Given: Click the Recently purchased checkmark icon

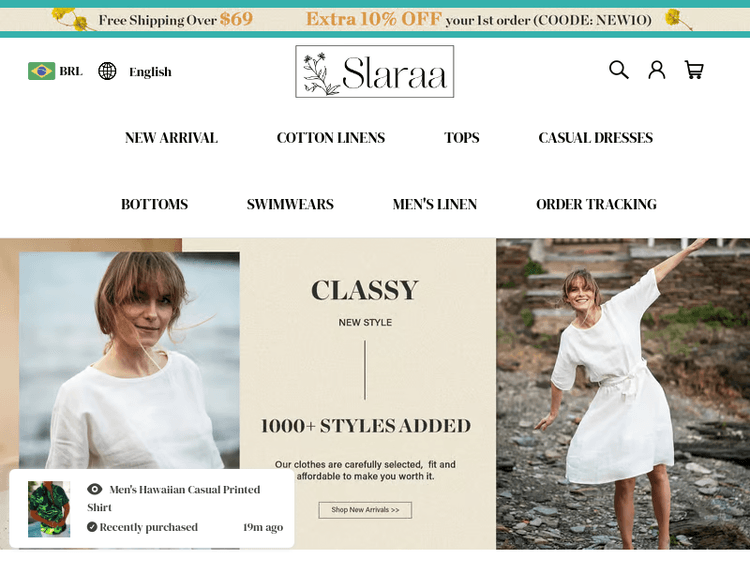Looking at the screenshot, I should click(92, 527).
